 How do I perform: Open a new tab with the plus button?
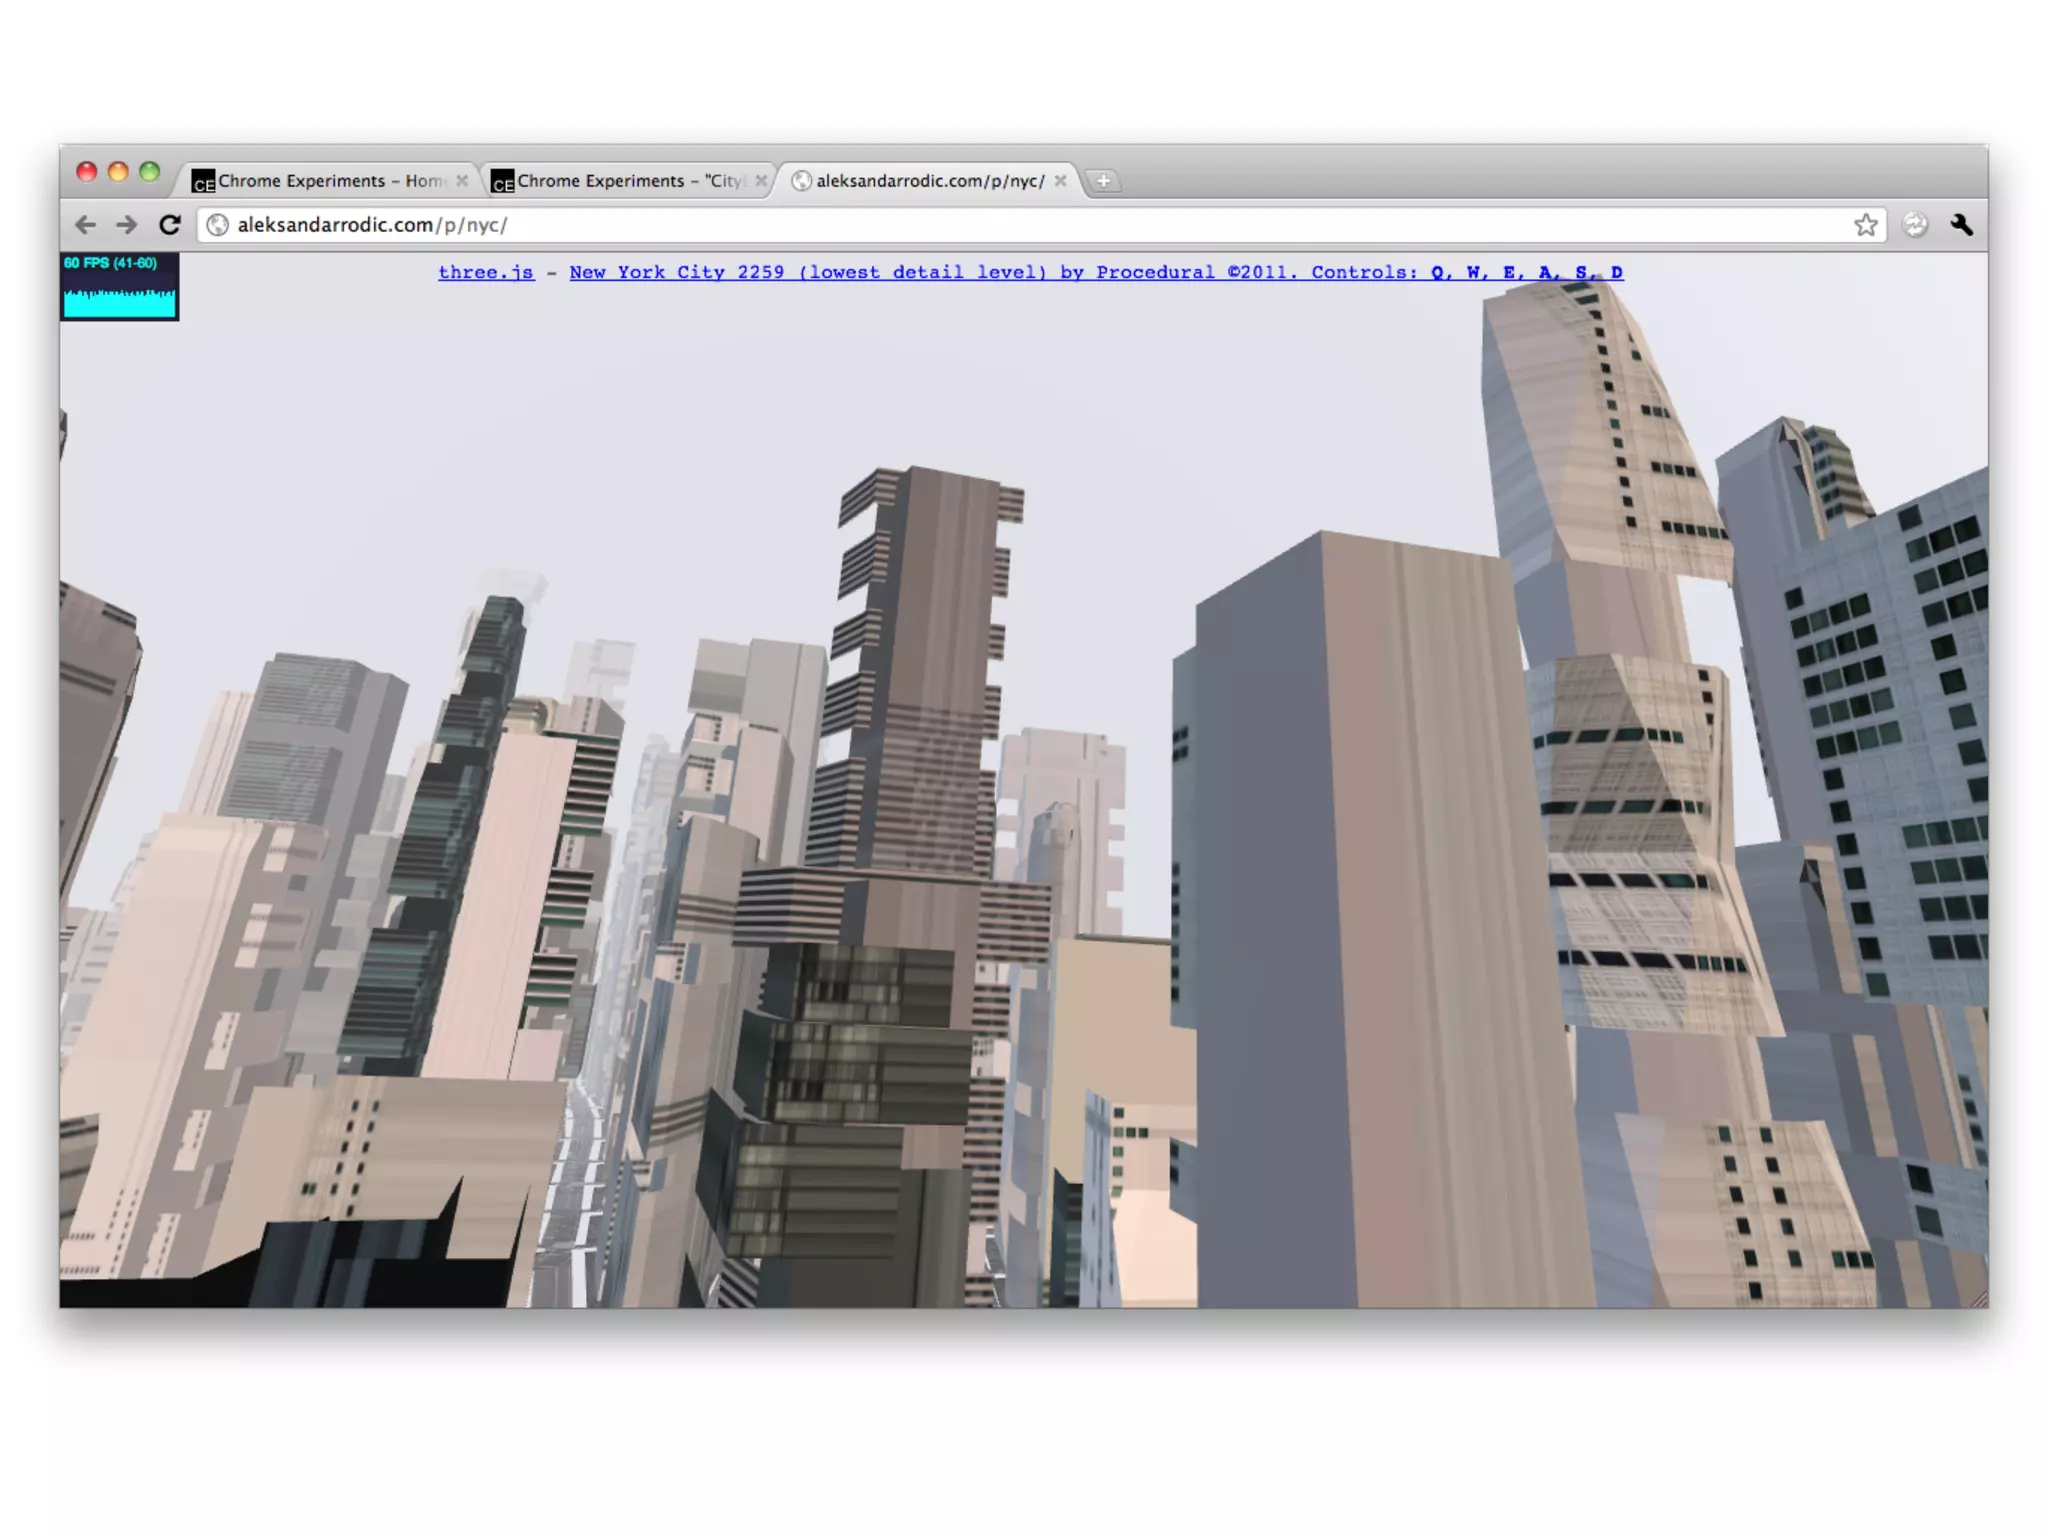click(1103, 181)
